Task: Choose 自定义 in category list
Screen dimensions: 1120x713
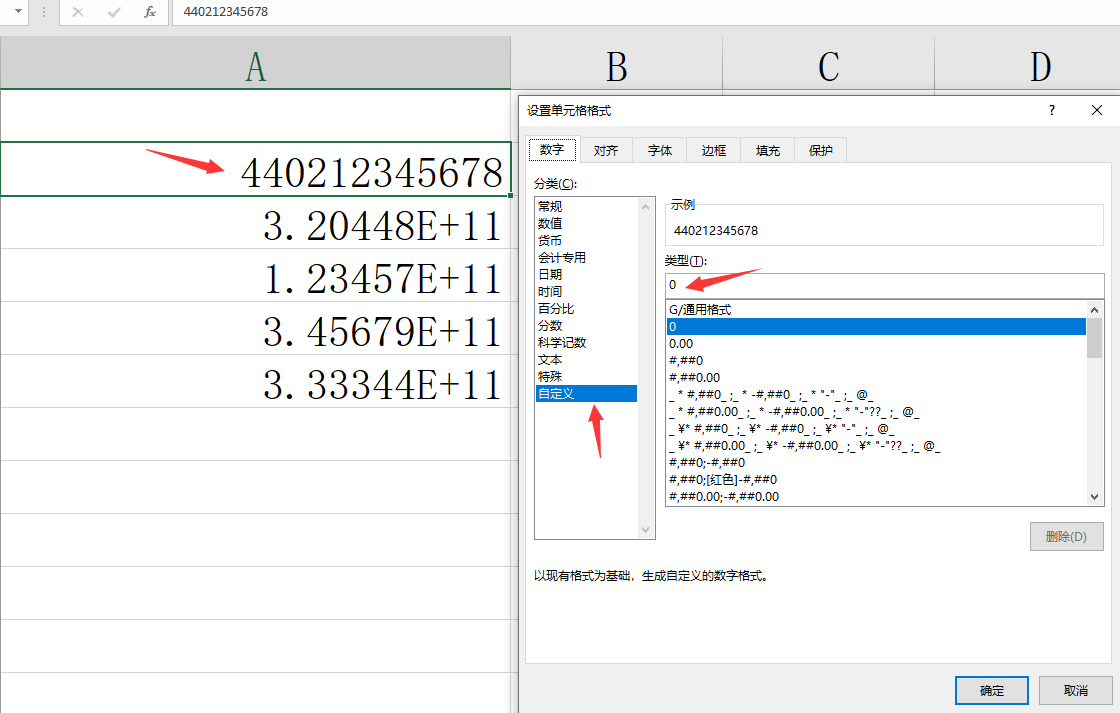Action: (586, 394)
